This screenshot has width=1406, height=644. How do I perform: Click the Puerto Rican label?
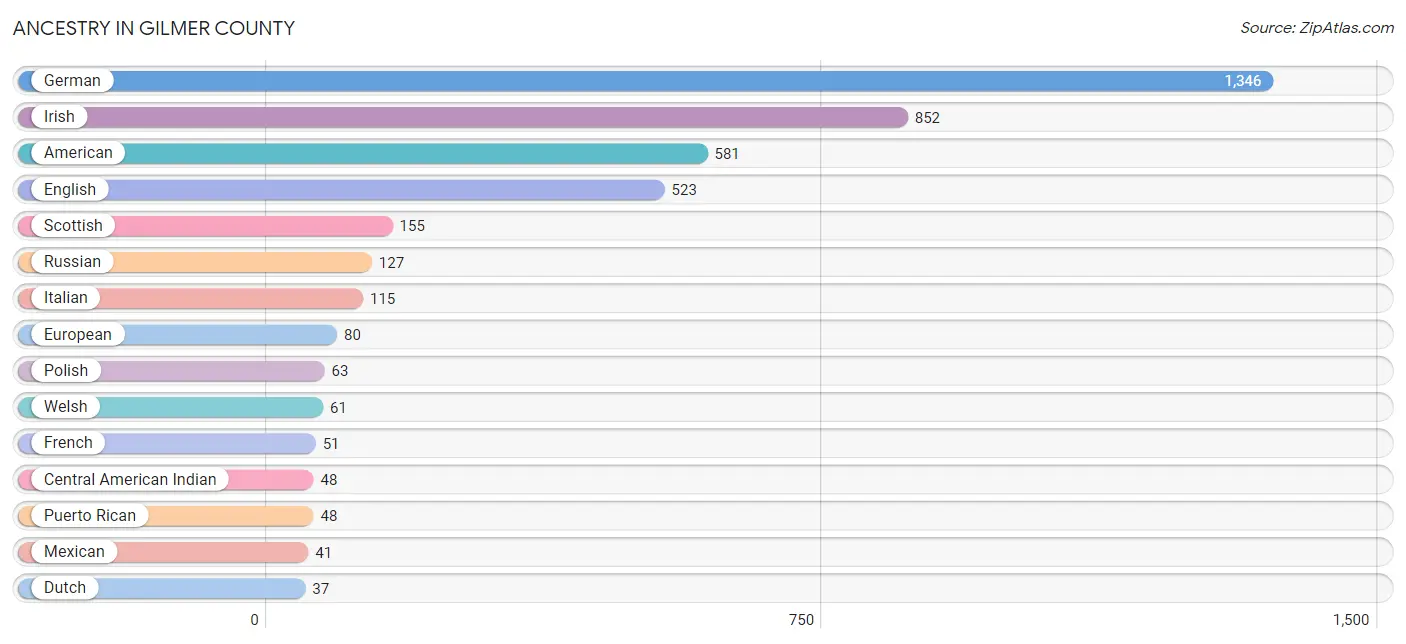pyautogui.click(x=90, y=516)
